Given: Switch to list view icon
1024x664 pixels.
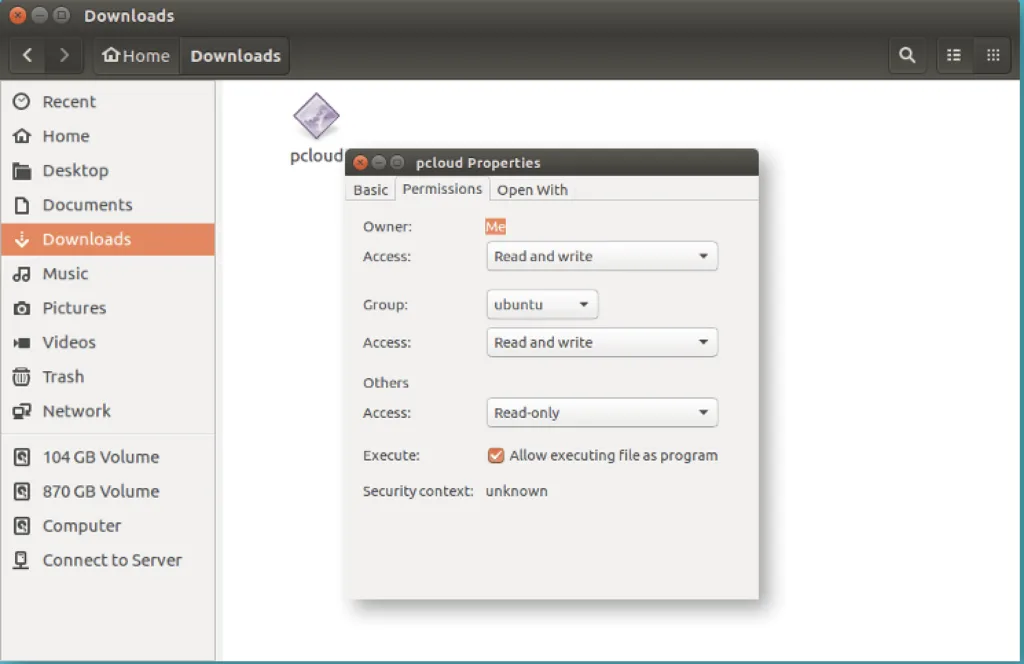Looking at the screenshot, I should (954, 56).
